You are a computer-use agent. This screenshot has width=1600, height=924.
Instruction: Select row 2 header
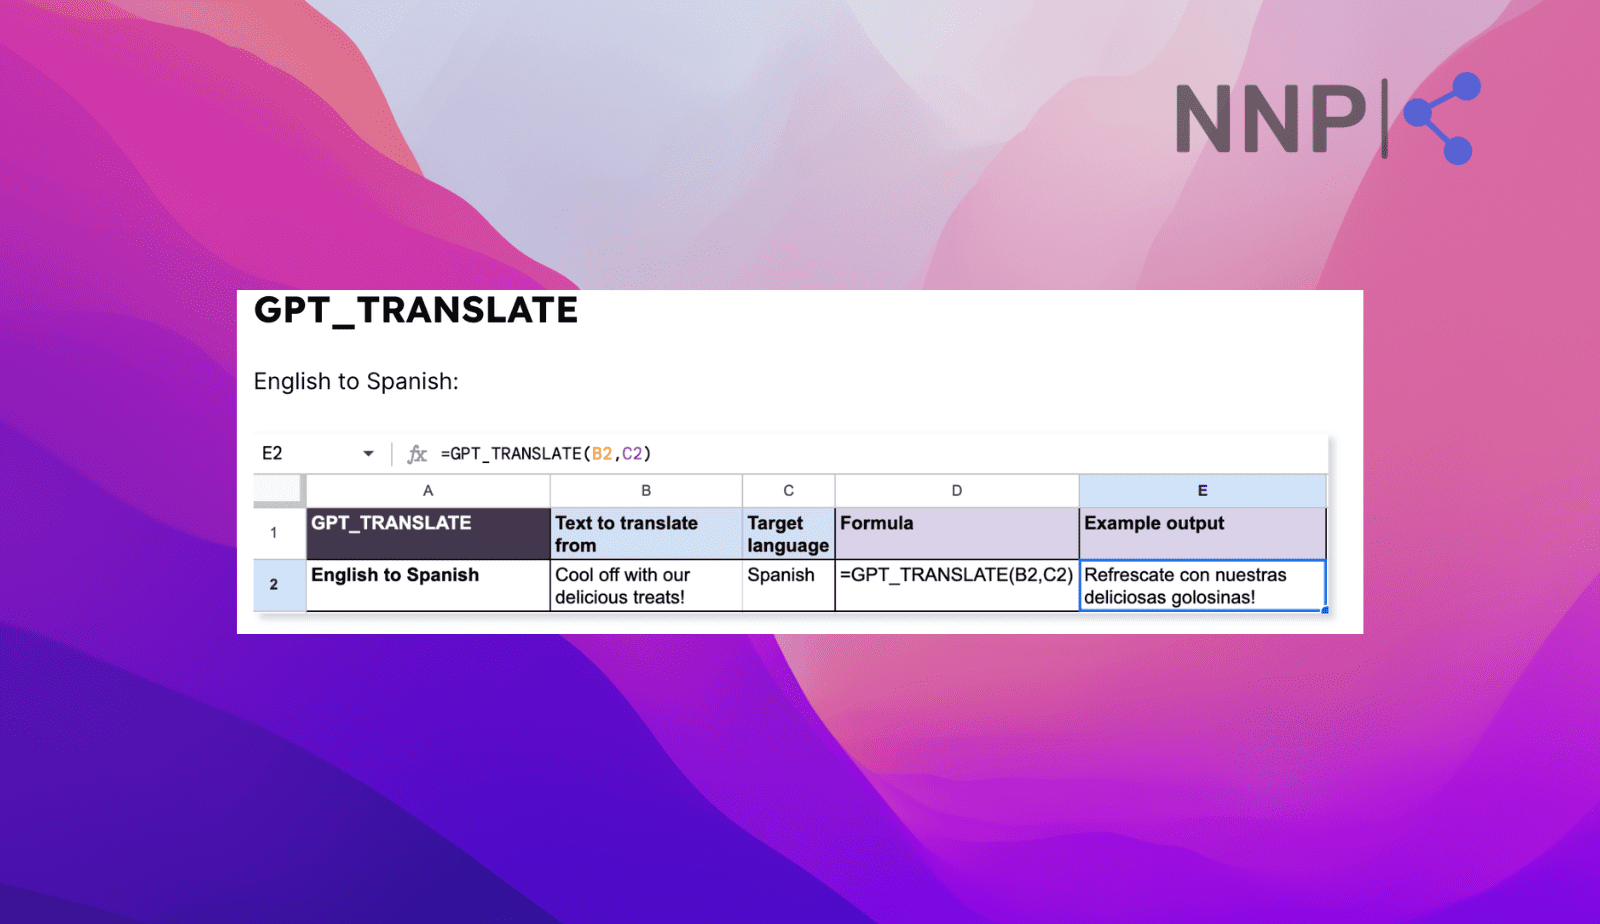point(279,585)
